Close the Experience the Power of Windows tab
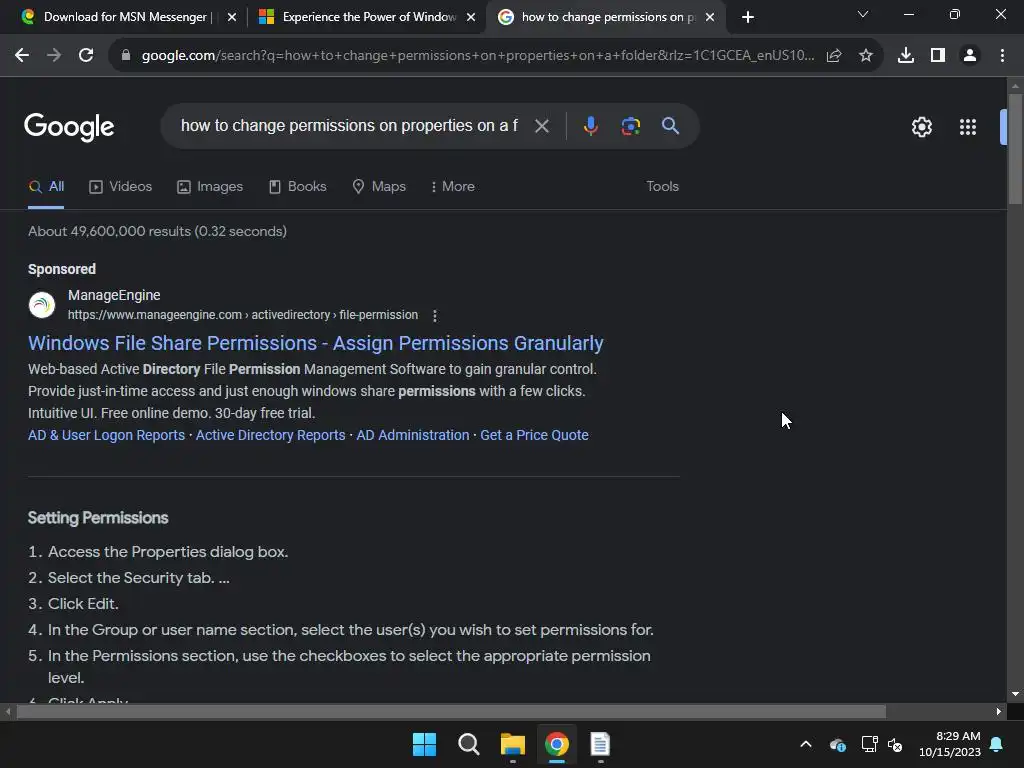Viewport: 1024px width, 768px height. [x=471, y=17]
